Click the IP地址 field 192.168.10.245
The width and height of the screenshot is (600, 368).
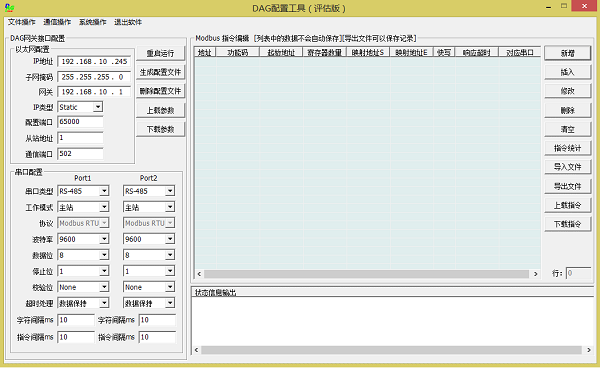(x=94, y=62)
